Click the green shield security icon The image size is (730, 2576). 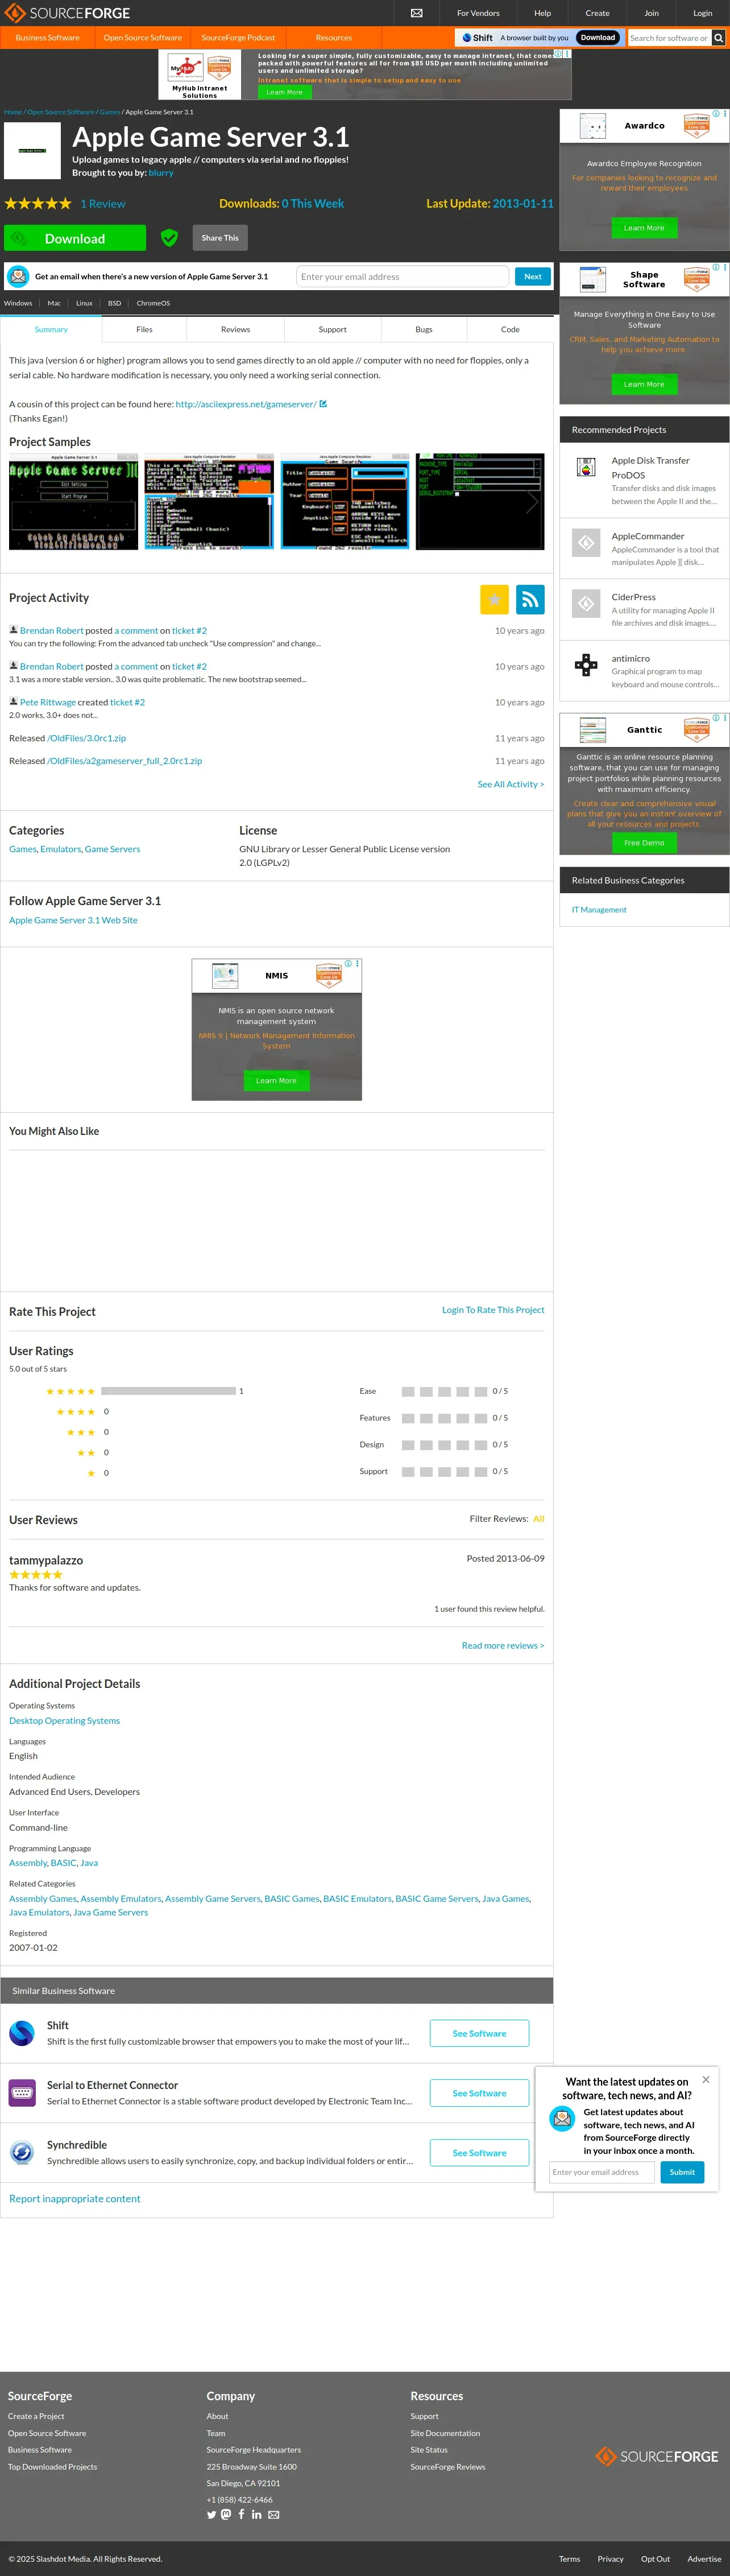pyautogui.click(x=169, y=238)
